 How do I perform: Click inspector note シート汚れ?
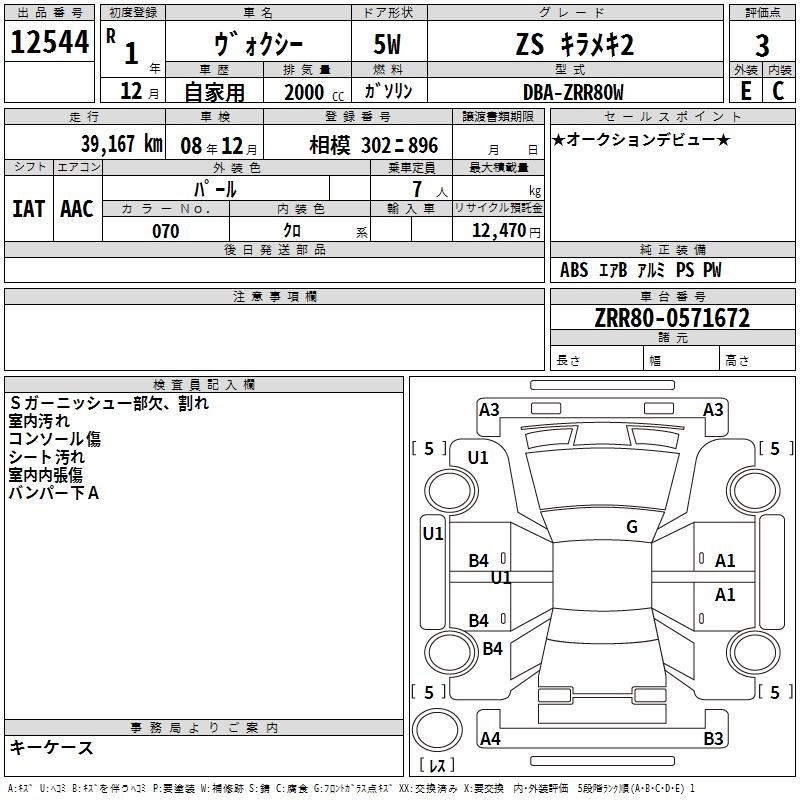(x=47, y=457)
